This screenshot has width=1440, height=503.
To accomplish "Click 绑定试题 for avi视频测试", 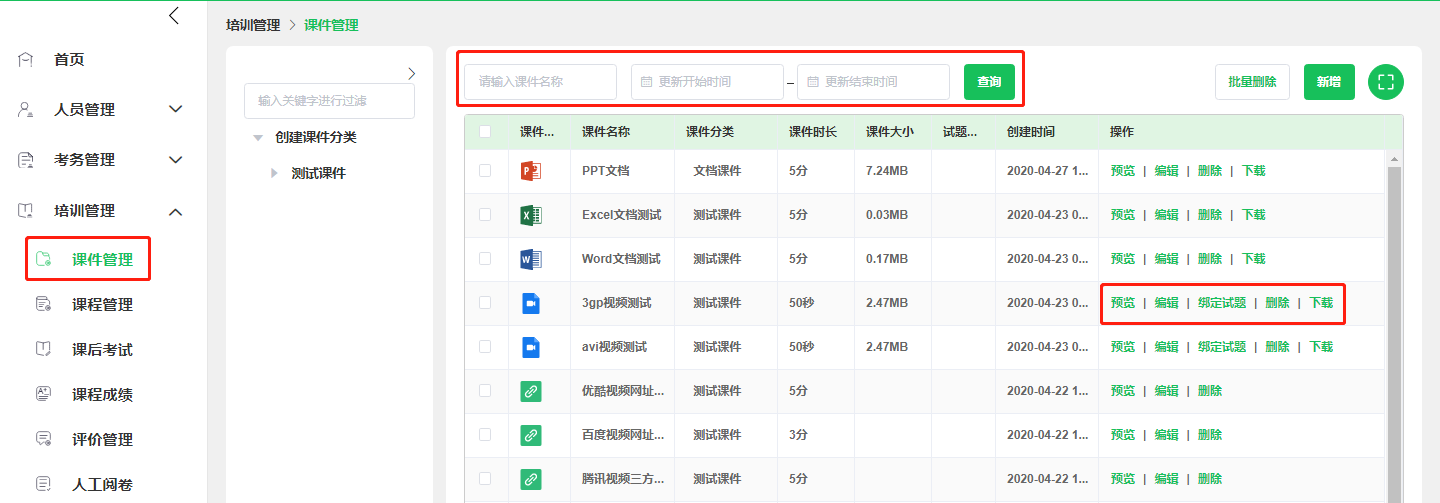I will pyautogui.click(x=1222, y=347).
